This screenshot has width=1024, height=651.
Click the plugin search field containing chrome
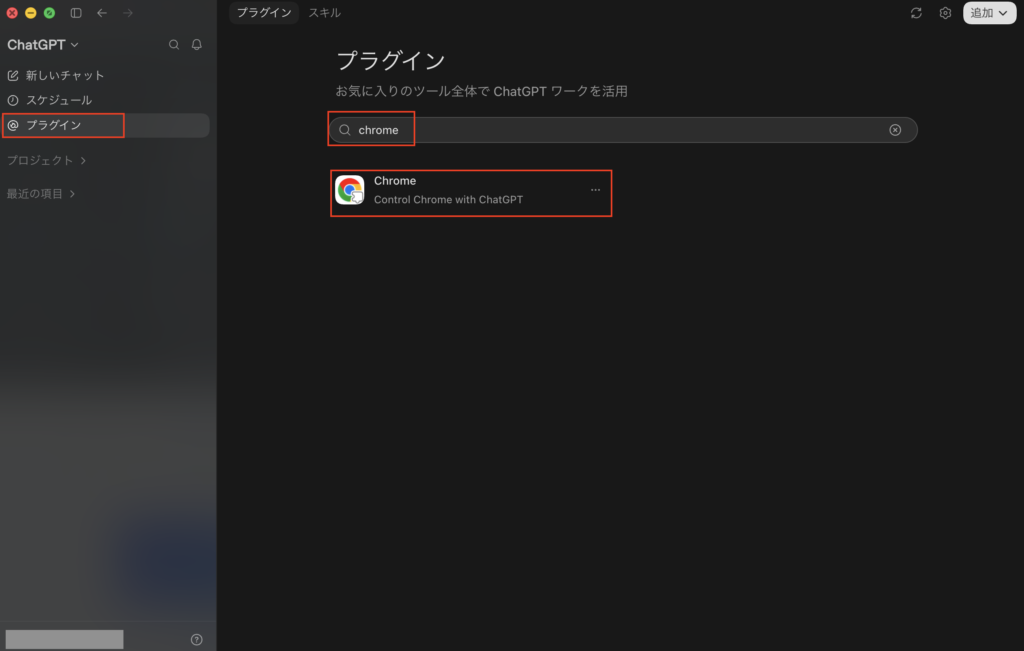623,130
